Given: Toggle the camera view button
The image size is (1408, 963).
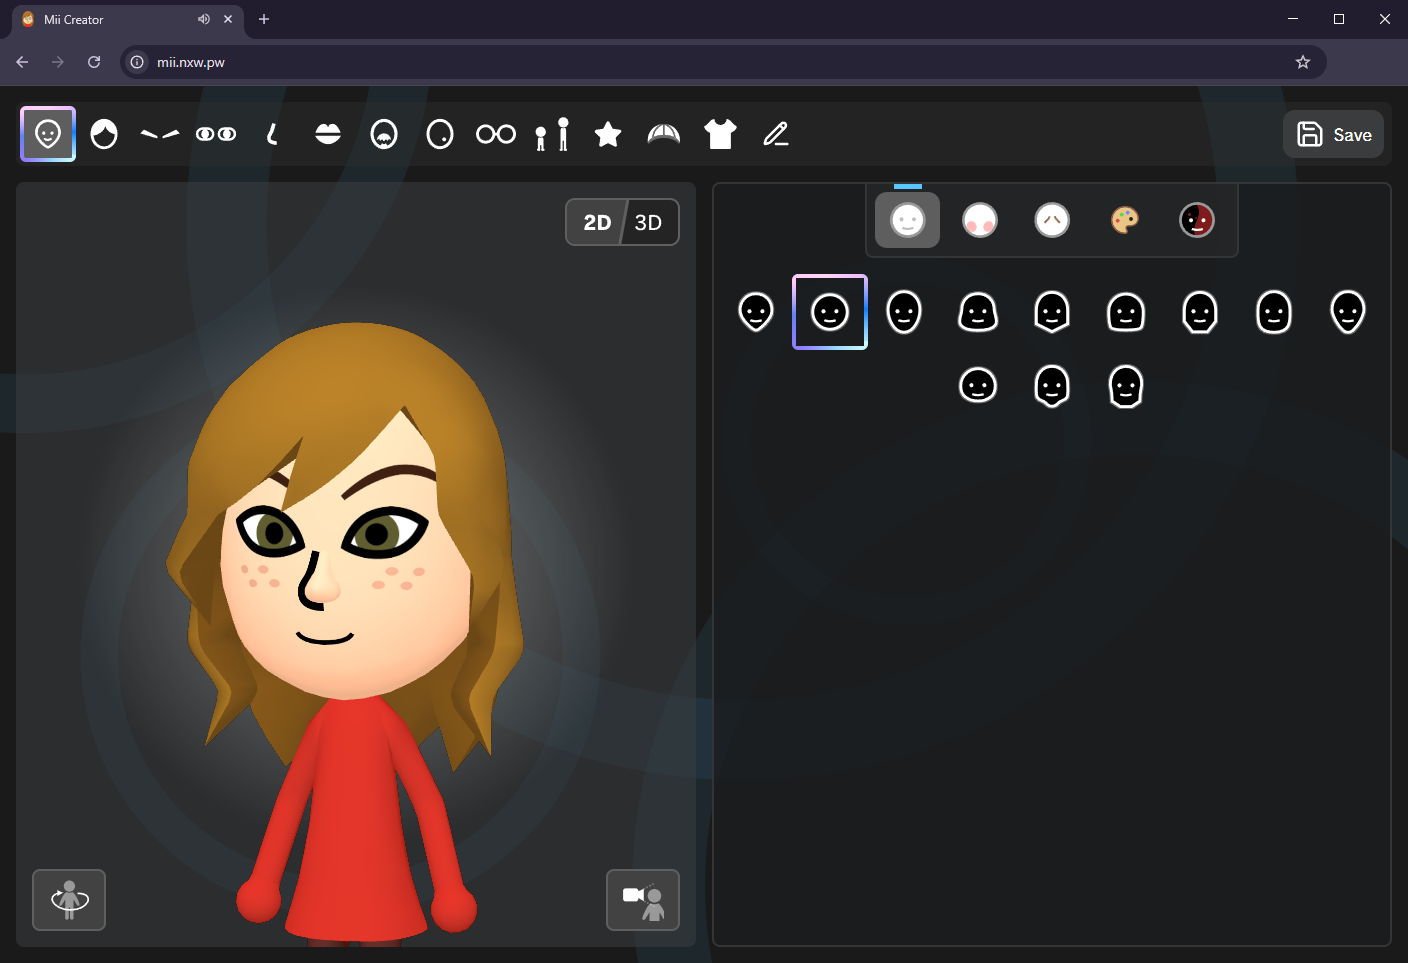Looking at the screenshot, I should coord(643,900).
